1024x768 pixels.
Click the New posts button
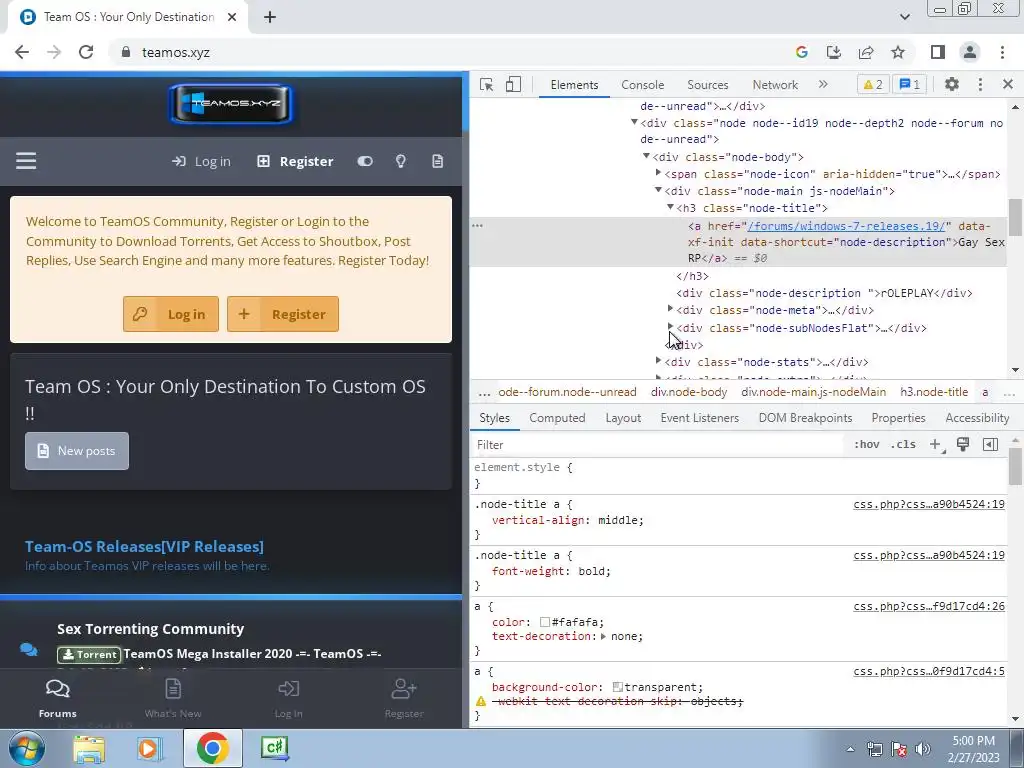point(77,451)
